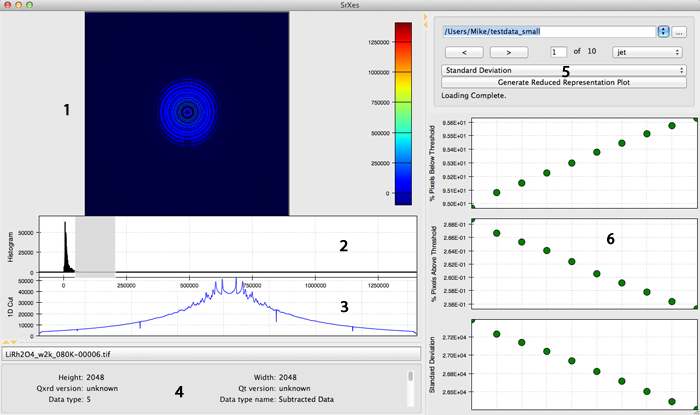Screen dimensions: 700x415
Task: Click the metadata panel vertical scrollbar
Action: pyautogui.click(x=410, y=388)
